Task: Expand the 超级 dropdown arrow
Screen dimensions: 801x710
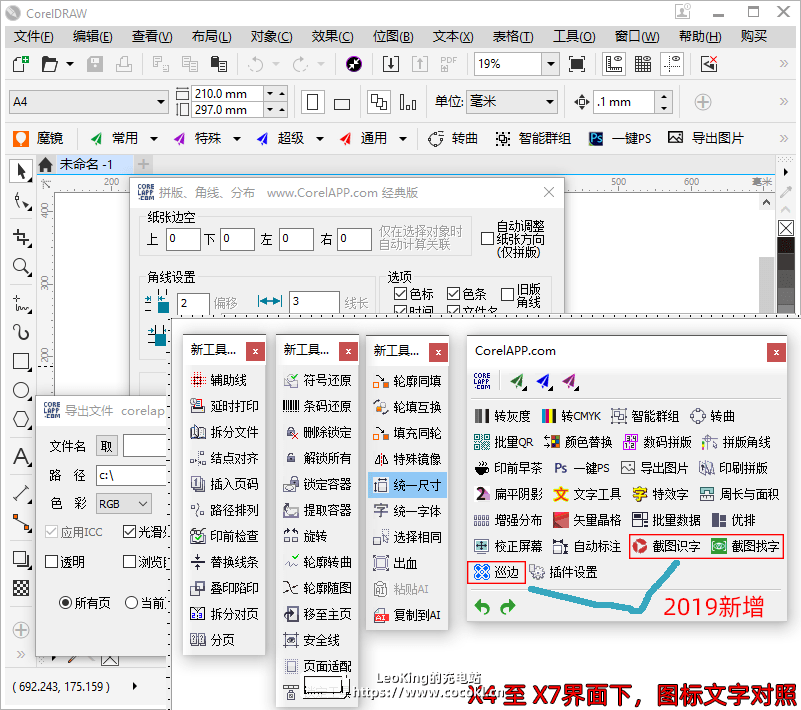Action: coord(320,138)
